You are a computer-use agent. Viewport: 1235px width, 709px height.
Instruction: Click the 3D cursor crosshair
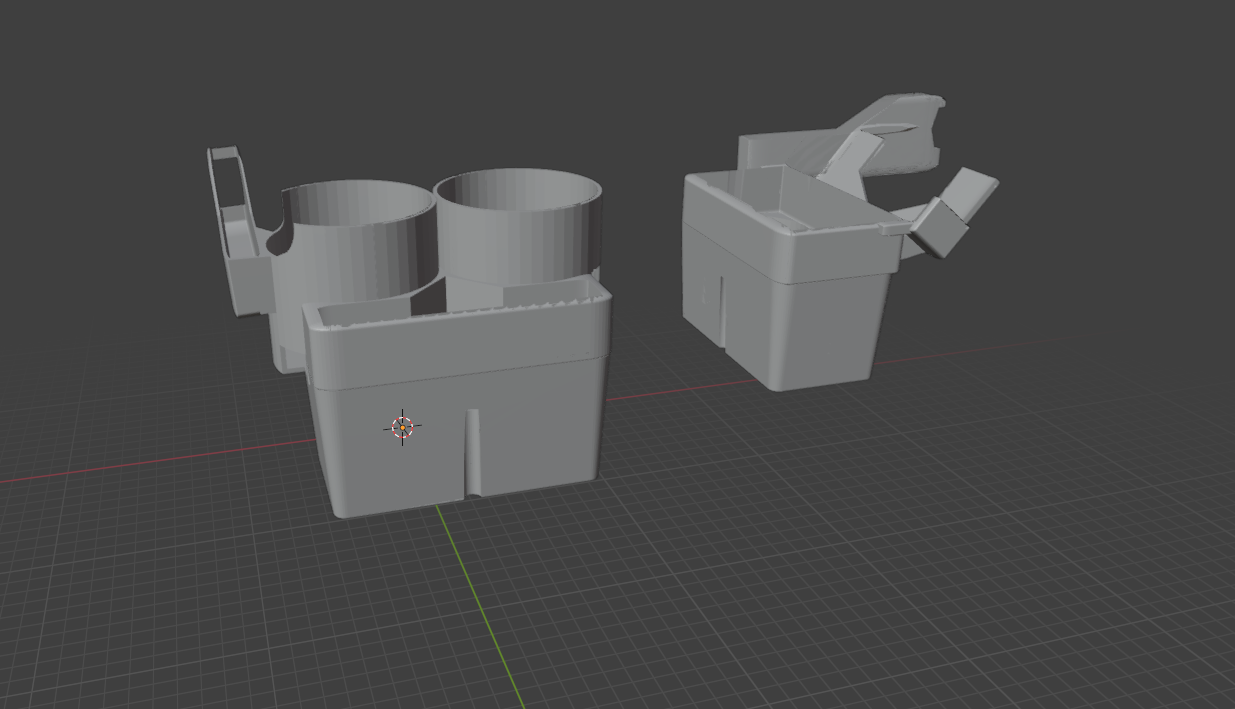tap(403, 428)
